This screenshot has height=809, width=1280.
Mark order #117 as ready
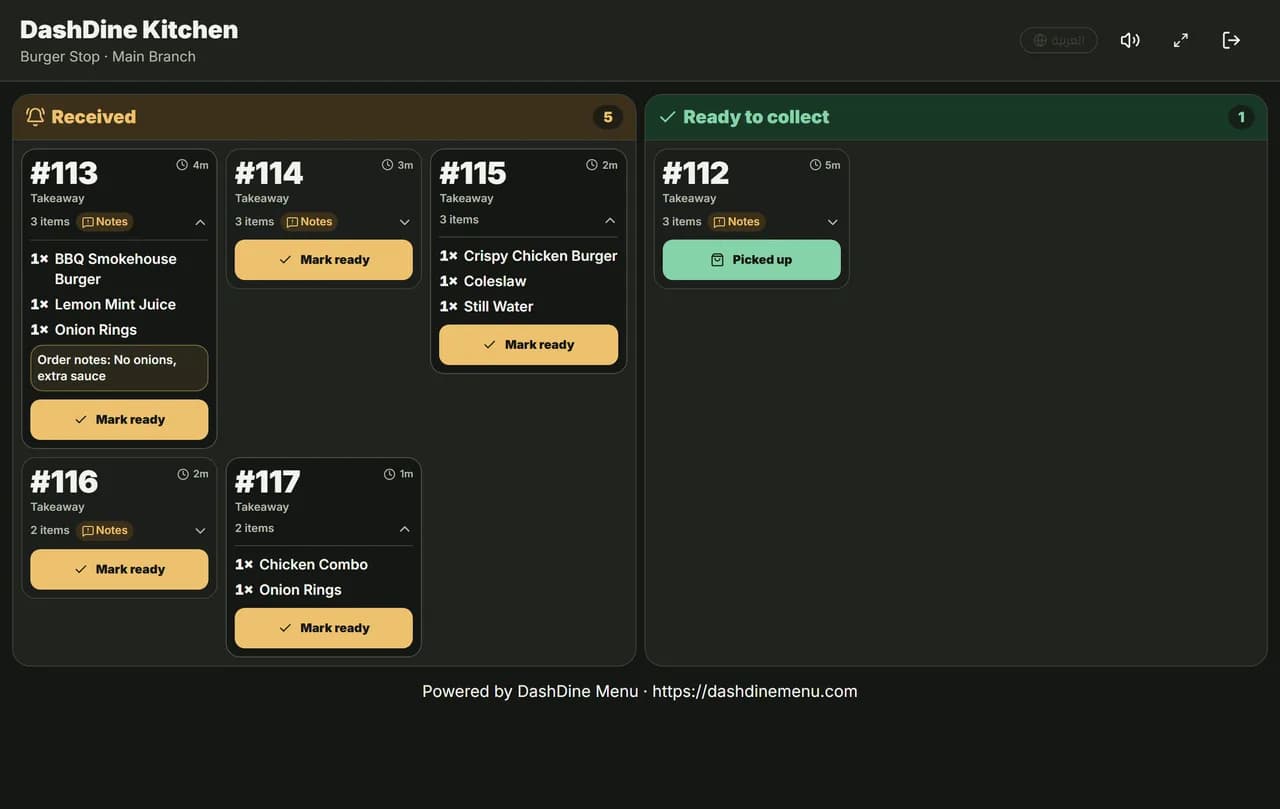point(324,628)
